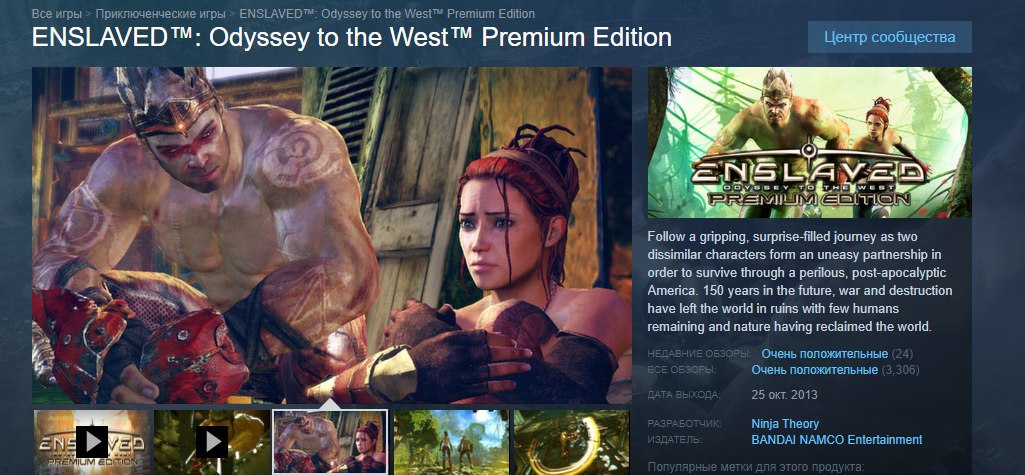The width and height of the screenshot is (1025, 475).
Task: Open the landscape screenshot with two figures
Action: (x=451, y=442)
